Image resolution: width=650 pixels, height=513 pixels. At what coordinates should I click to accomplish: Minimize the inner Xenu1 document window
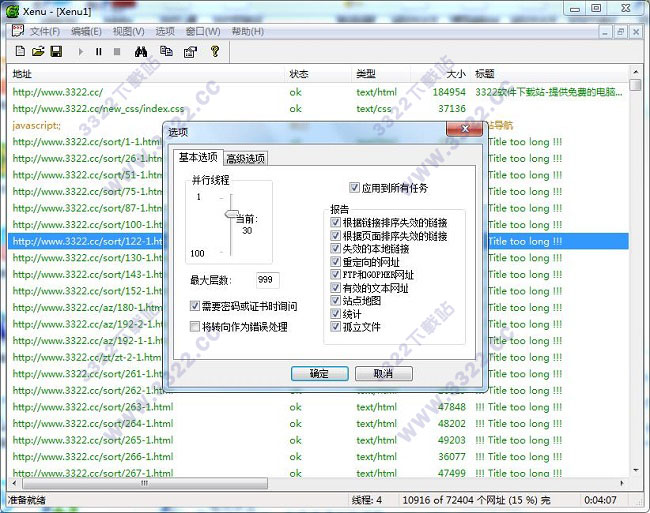pos(605,31)
